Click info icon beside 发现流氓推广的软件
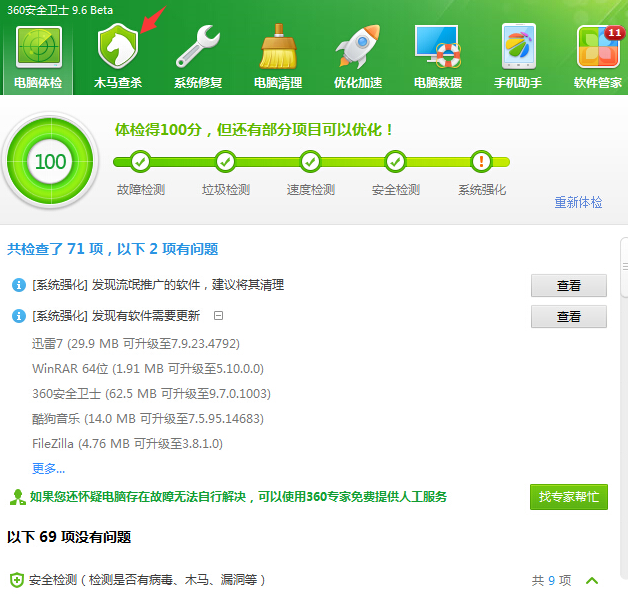The width and height of the screenshot is (628, 594). [x=19, y=285]
